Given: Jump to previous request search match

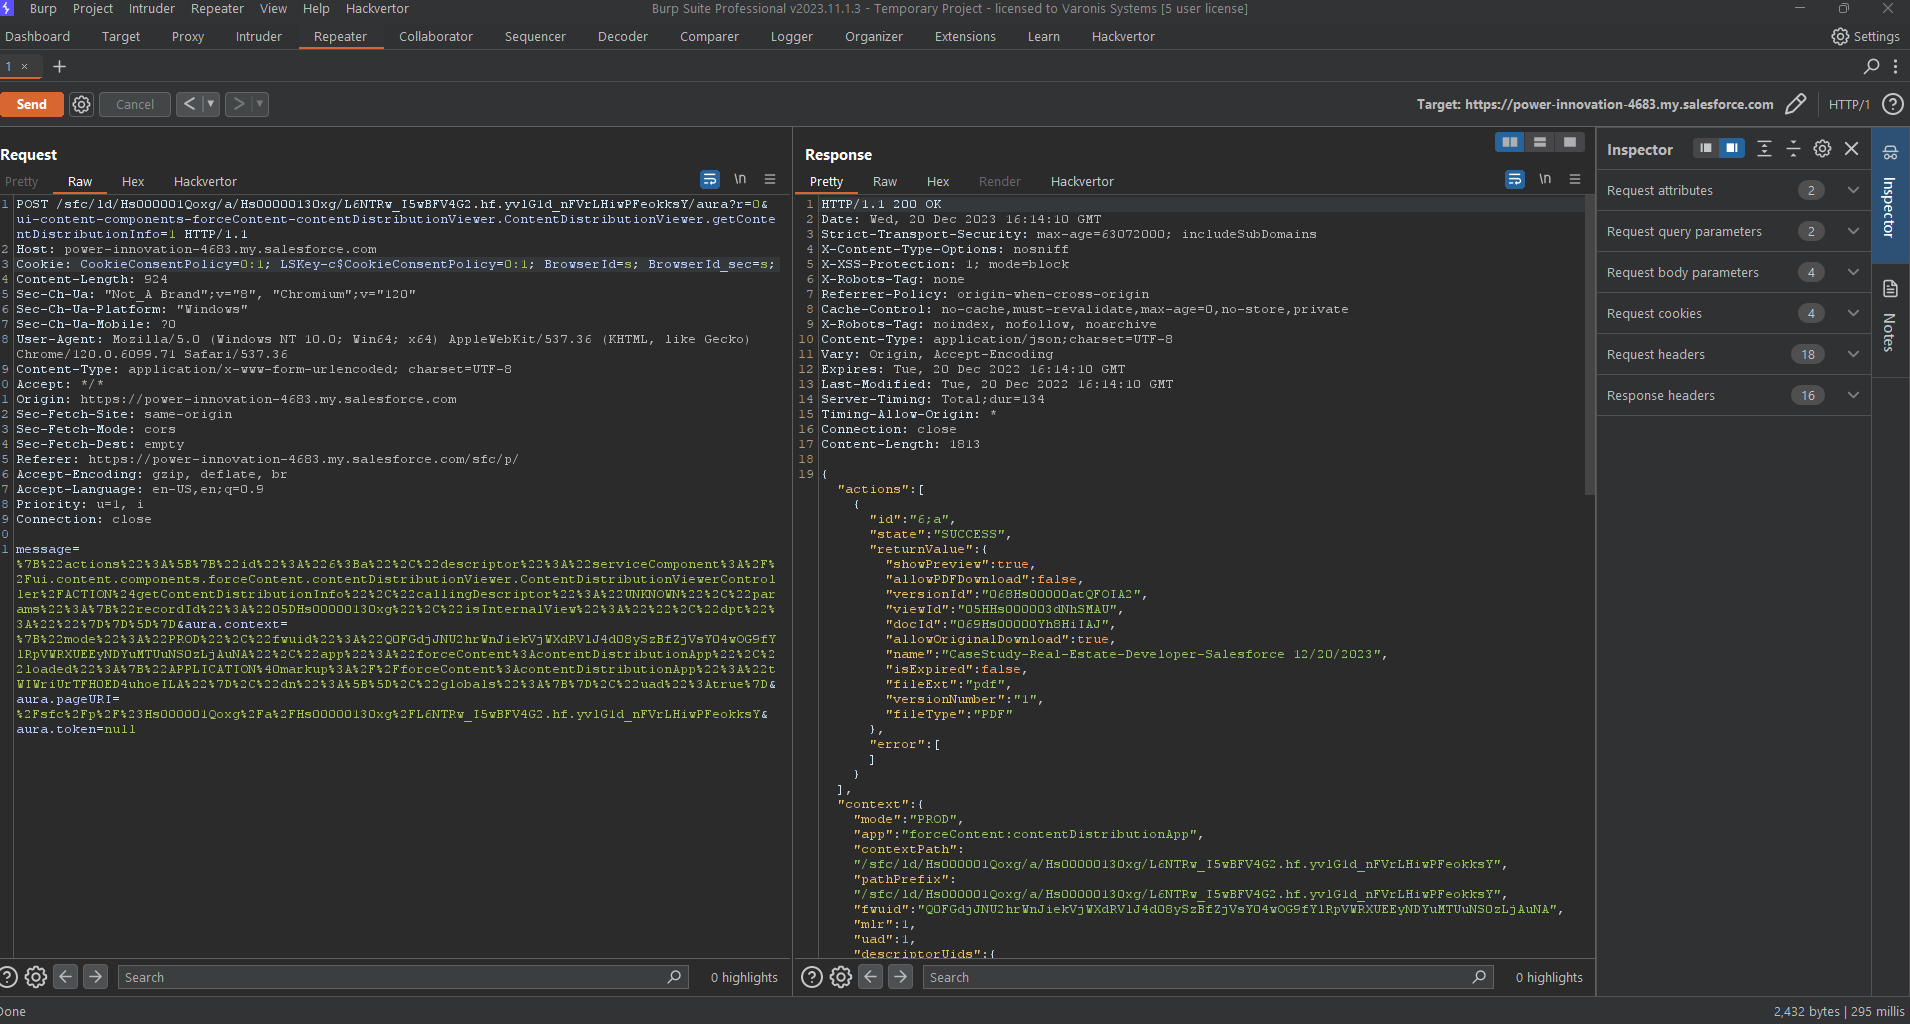Looking at the screenshot, I should 66,977.
